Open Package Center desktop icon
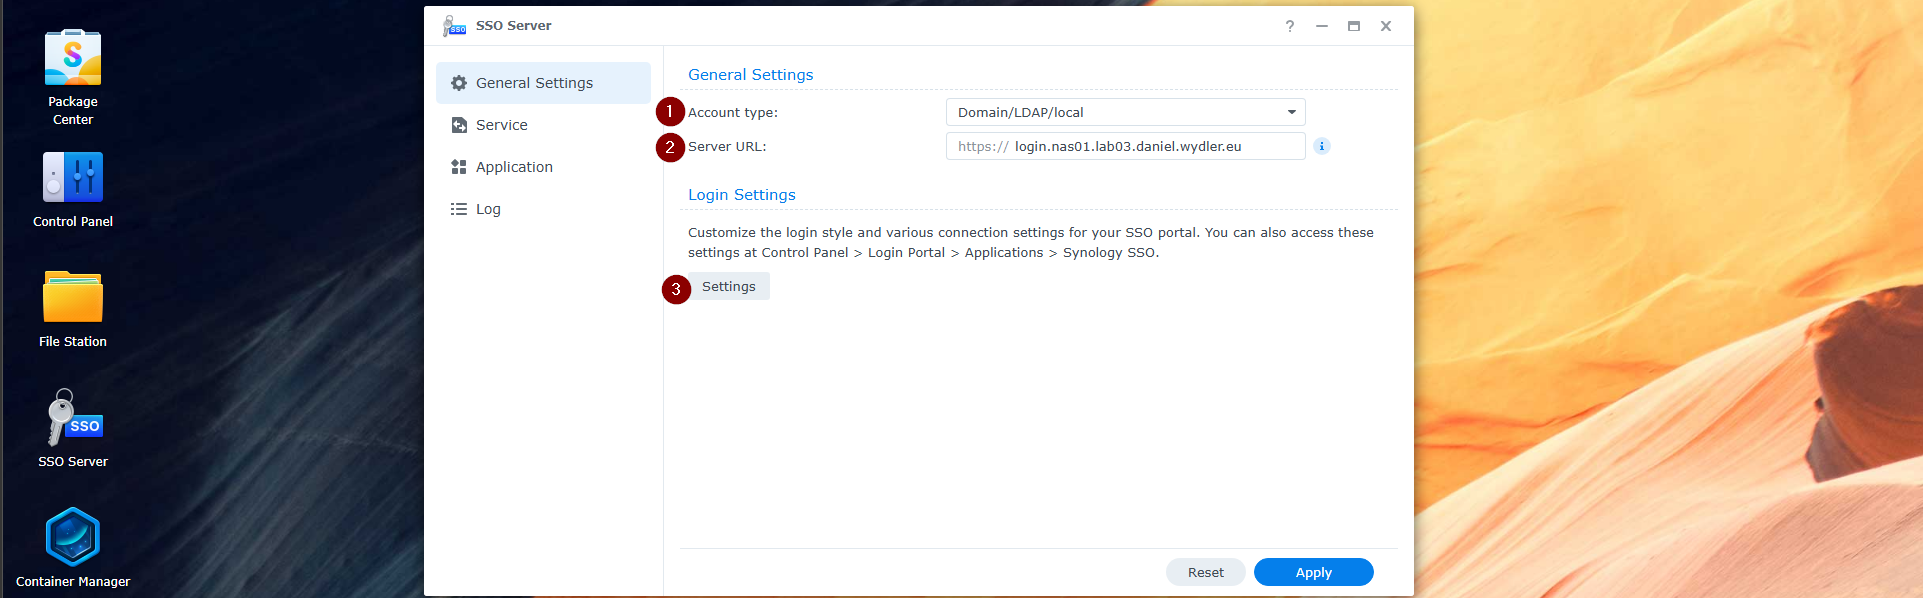Viewport: 1923px width, 598px height. coord(73,58)
